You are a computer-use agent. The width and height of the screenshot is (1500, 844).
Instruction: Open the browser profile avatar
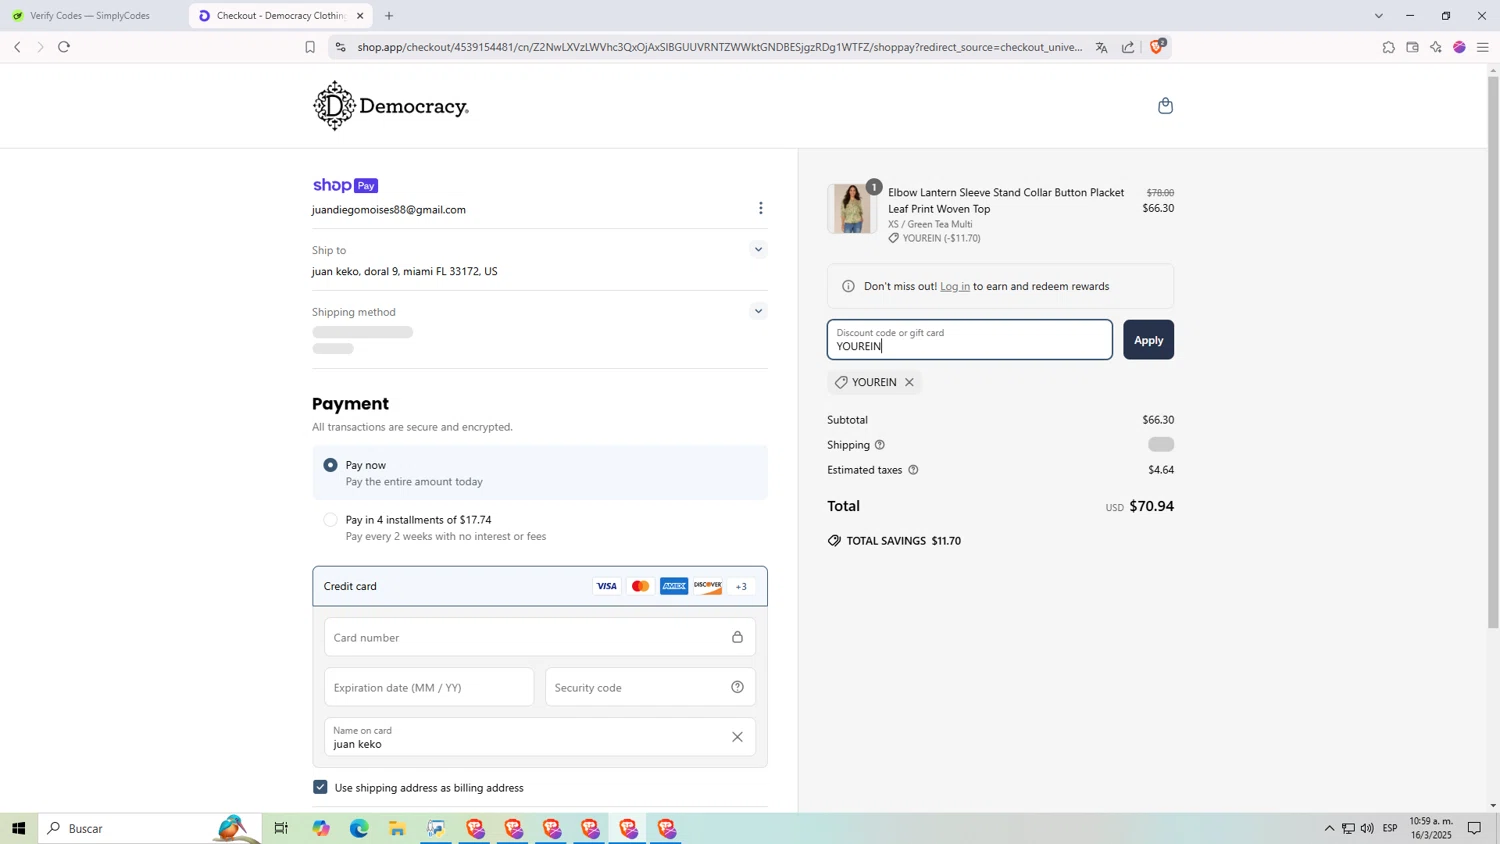pyautogui.click(x=1459, y=47)
